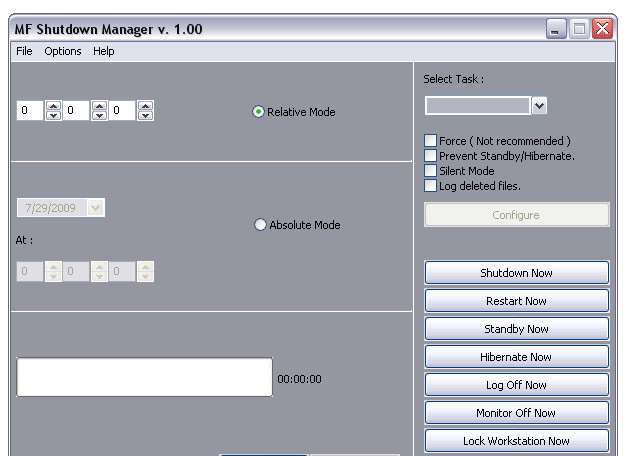The height and width of the screenshot is (456, 637).
Task: Increase relative mode second spinner value
Action: click(x=99, y=106)
